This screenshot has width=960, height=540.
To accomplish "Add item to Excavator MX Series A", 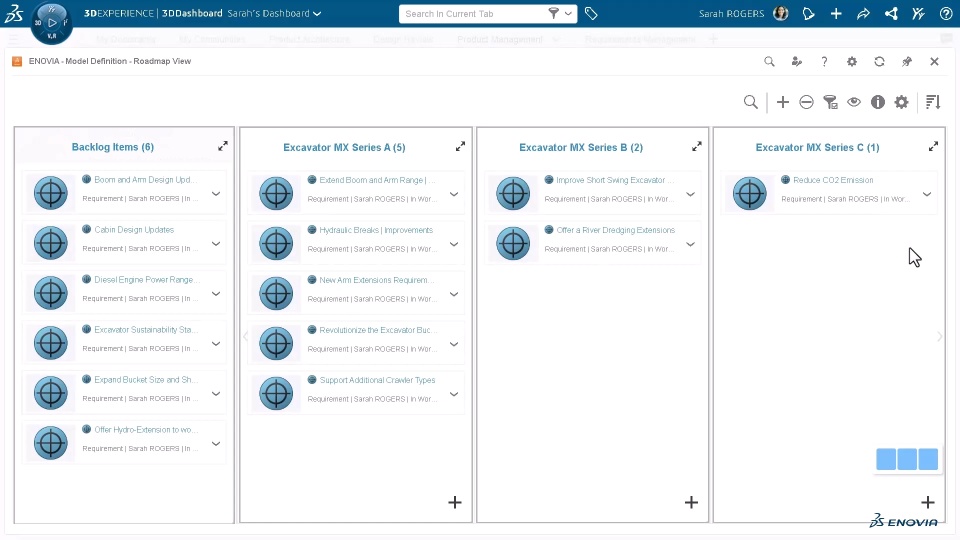I will click(x=454, y=502).
